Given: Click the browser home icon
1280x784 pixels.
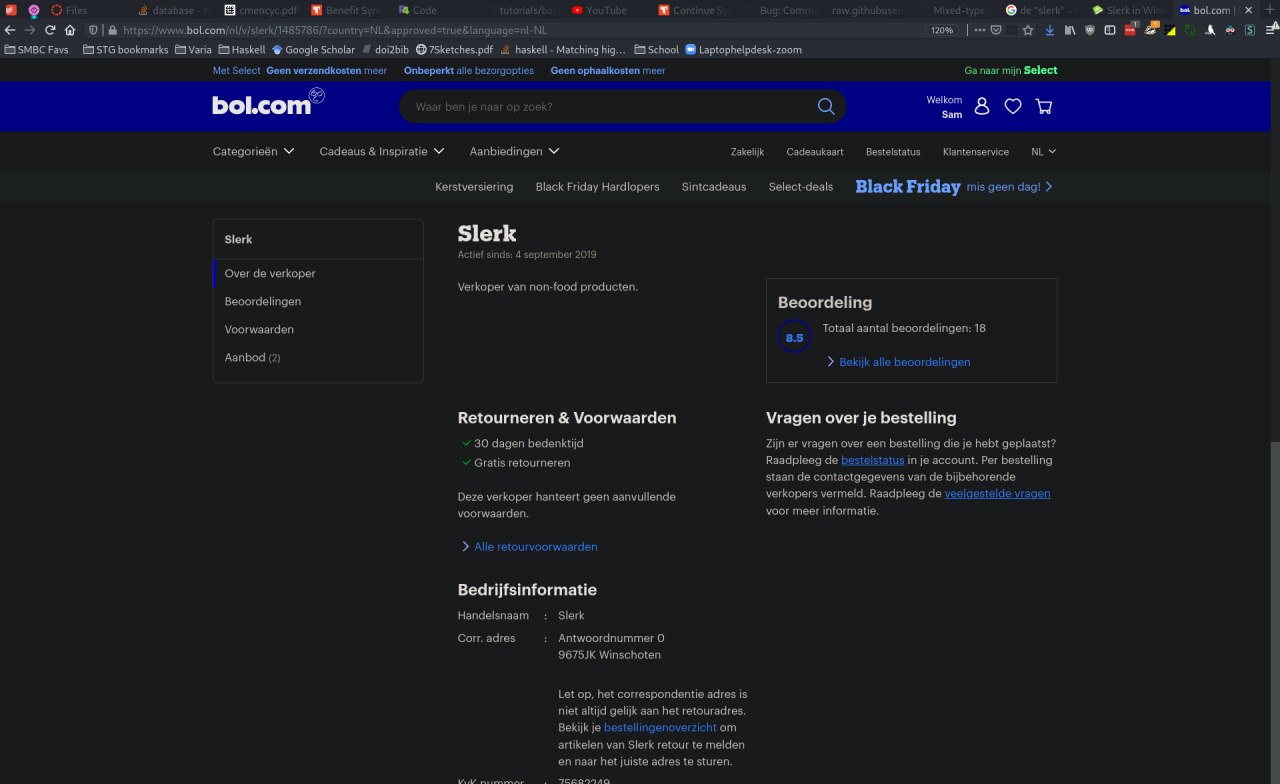Looking at the screenshot, I should (x=70, y=30).
